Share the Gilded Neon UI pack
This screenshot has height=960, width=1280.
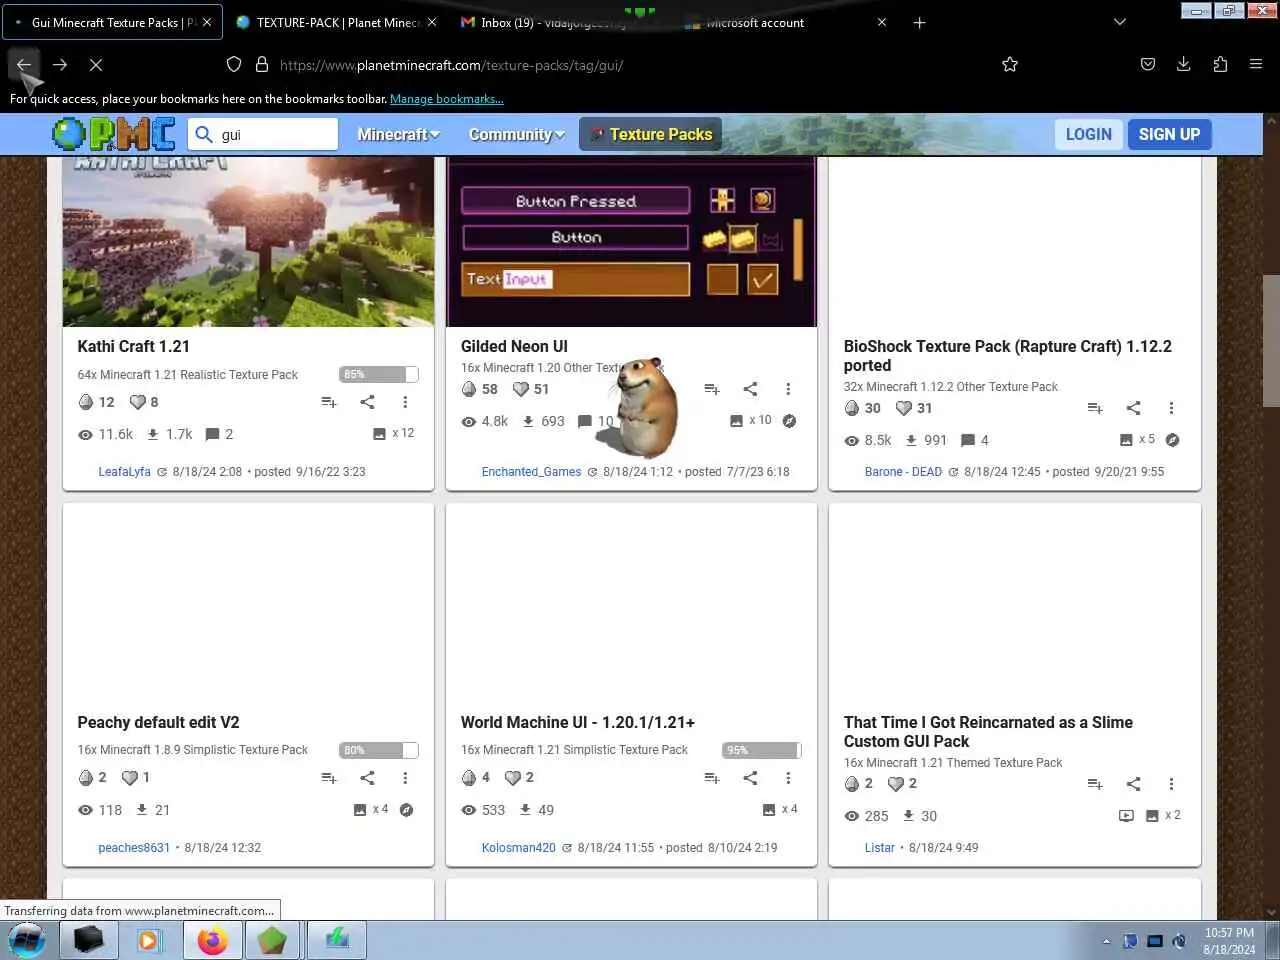(750, 389)
